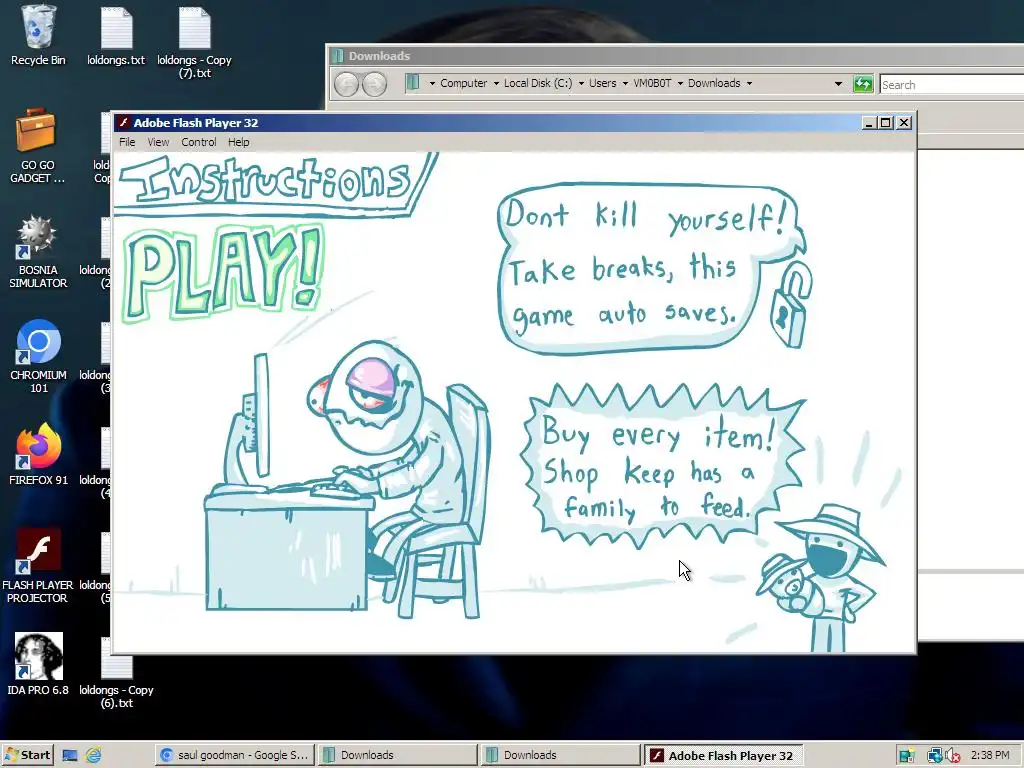The width and height of the screenshot is (1024, 768).
Task: Expand the Downloads breadcrumb dropdown arrow
Action: (x=749, y=84)
